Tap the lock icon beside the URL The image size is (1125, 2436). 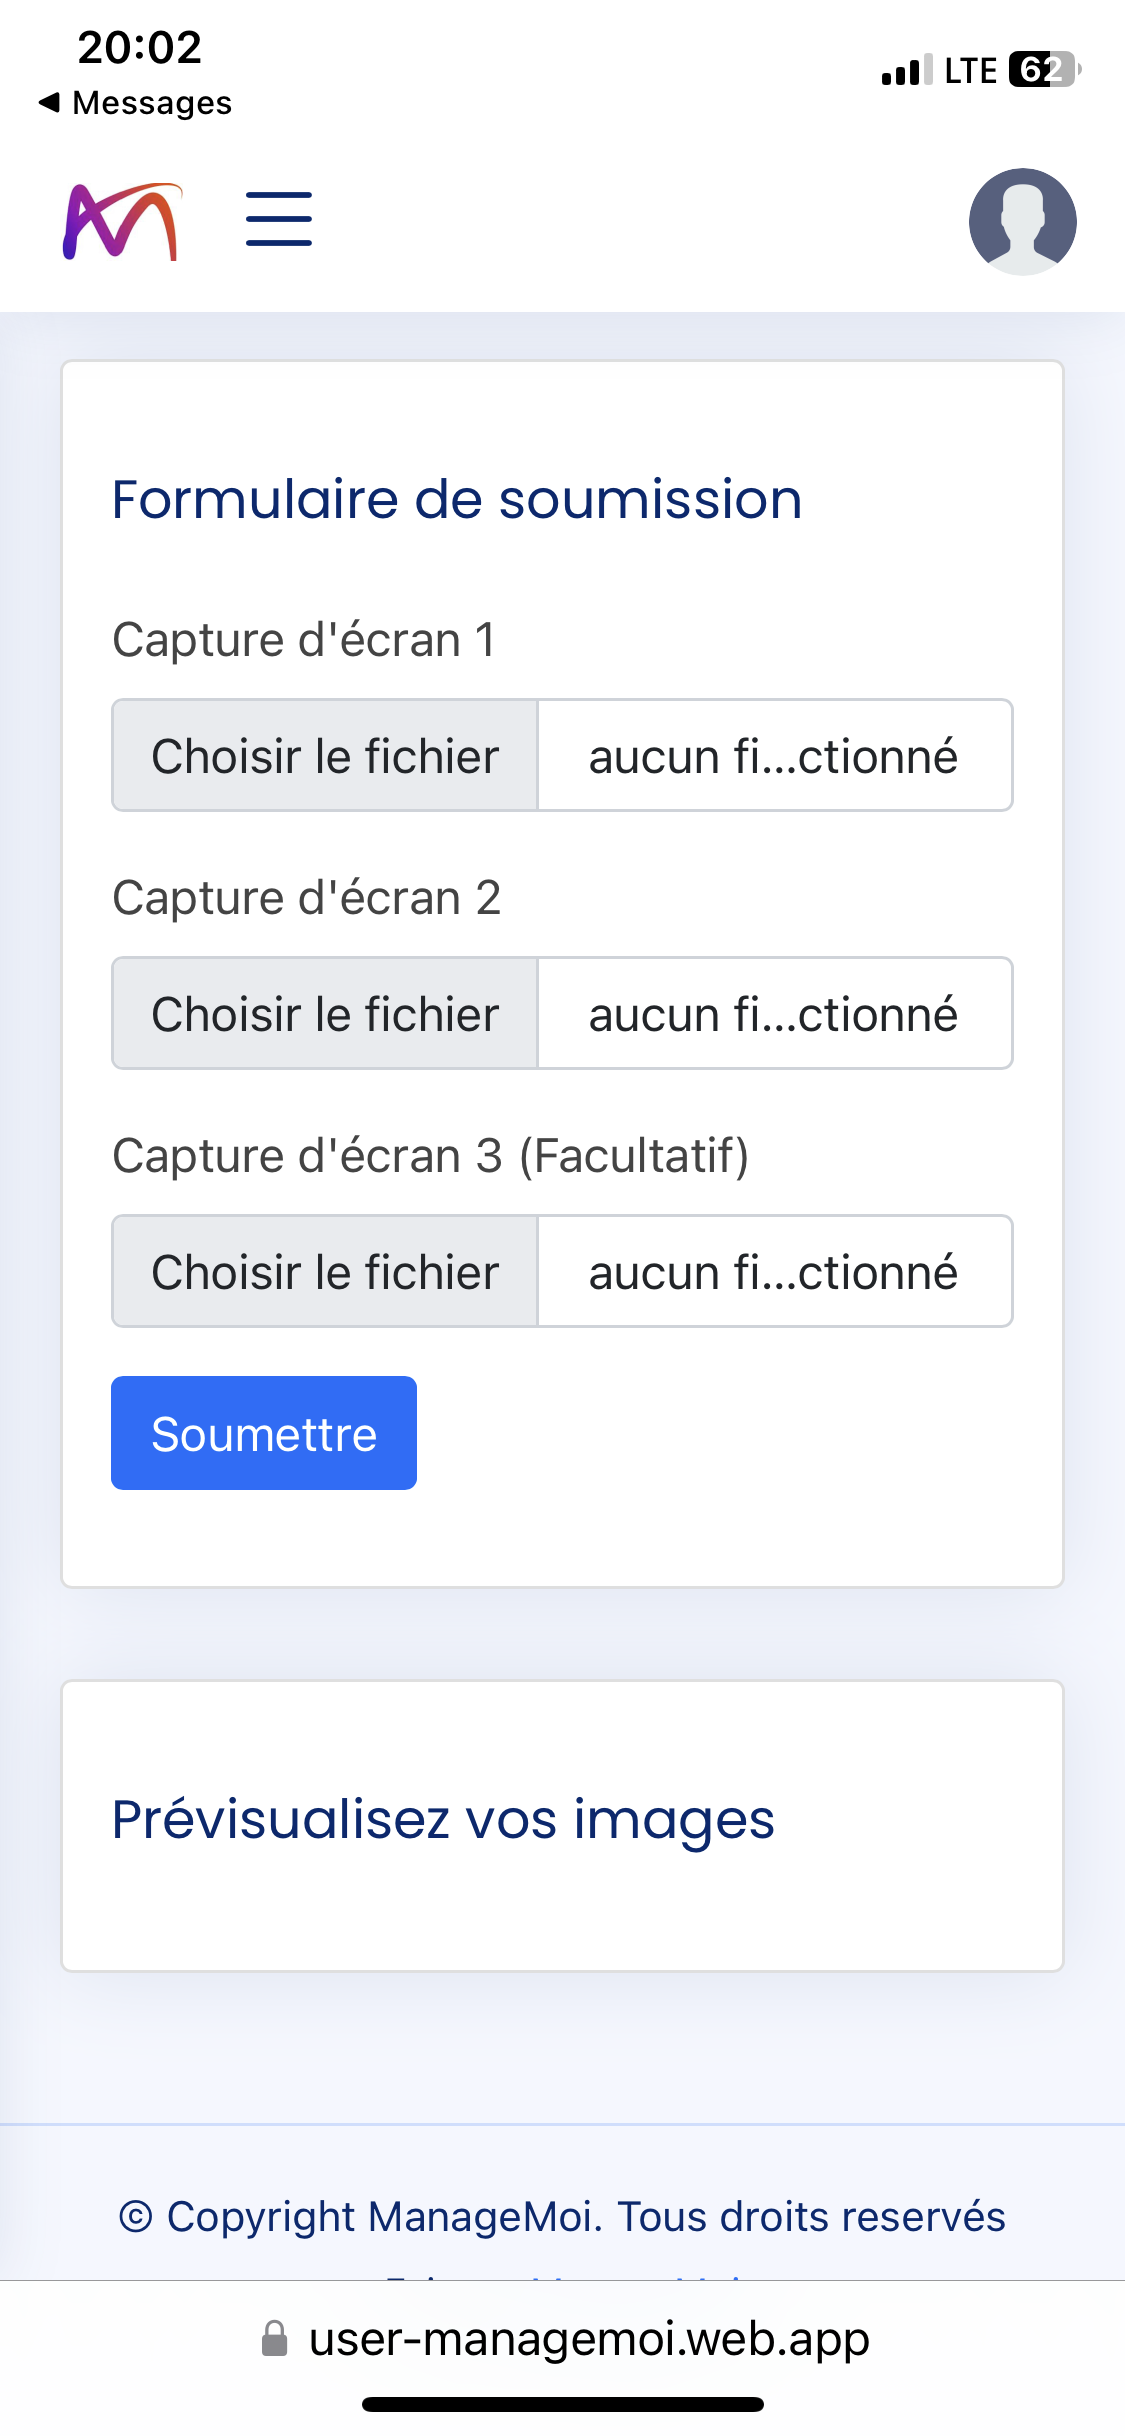(274, 2339)
